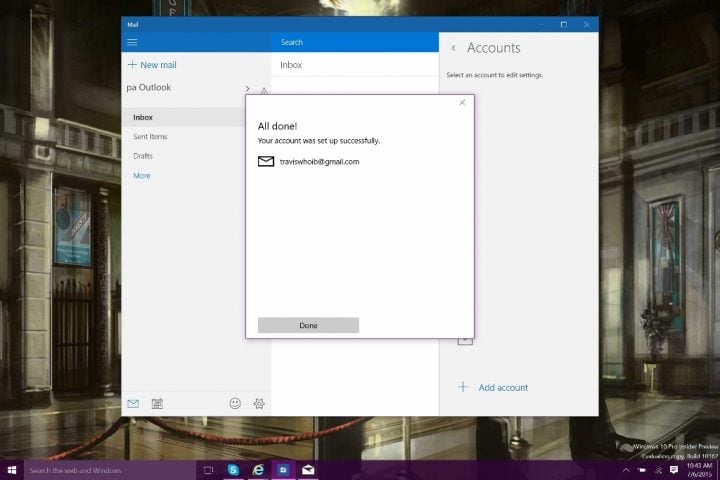The image size is (720, 480).
Task: Click the envelope icon beside the gmail address
Action: (266, 161)
